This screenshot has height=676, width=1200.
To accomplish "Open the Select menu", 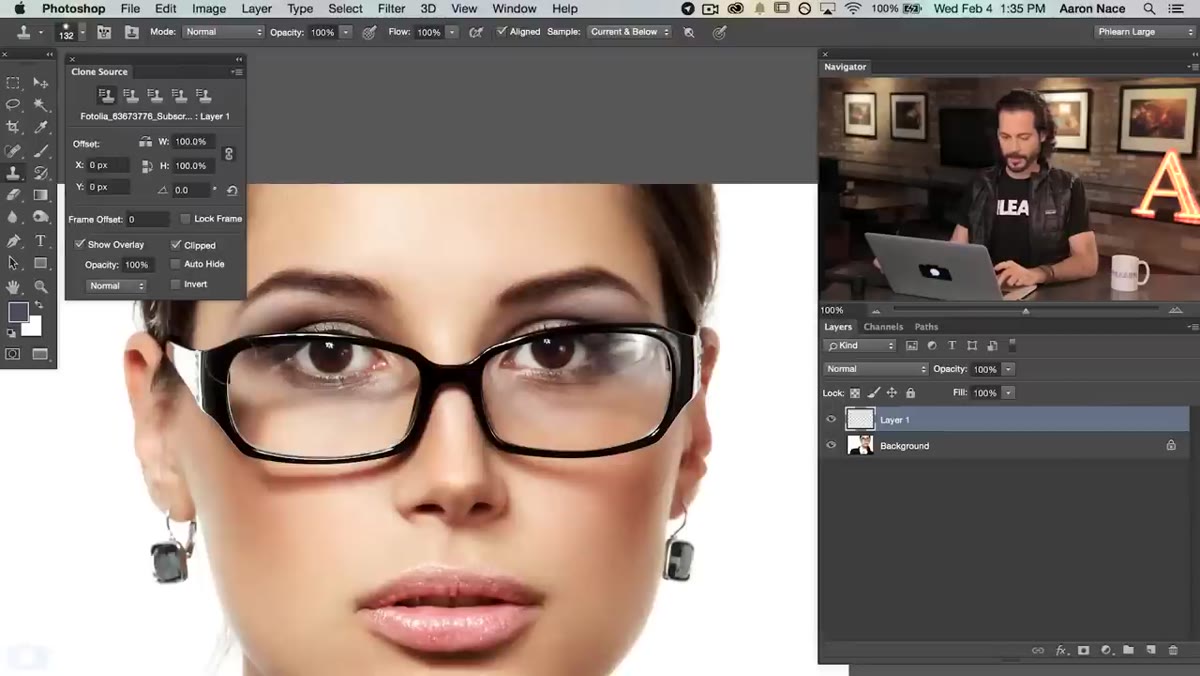I will pyautogui.click(x=345, y=9).
